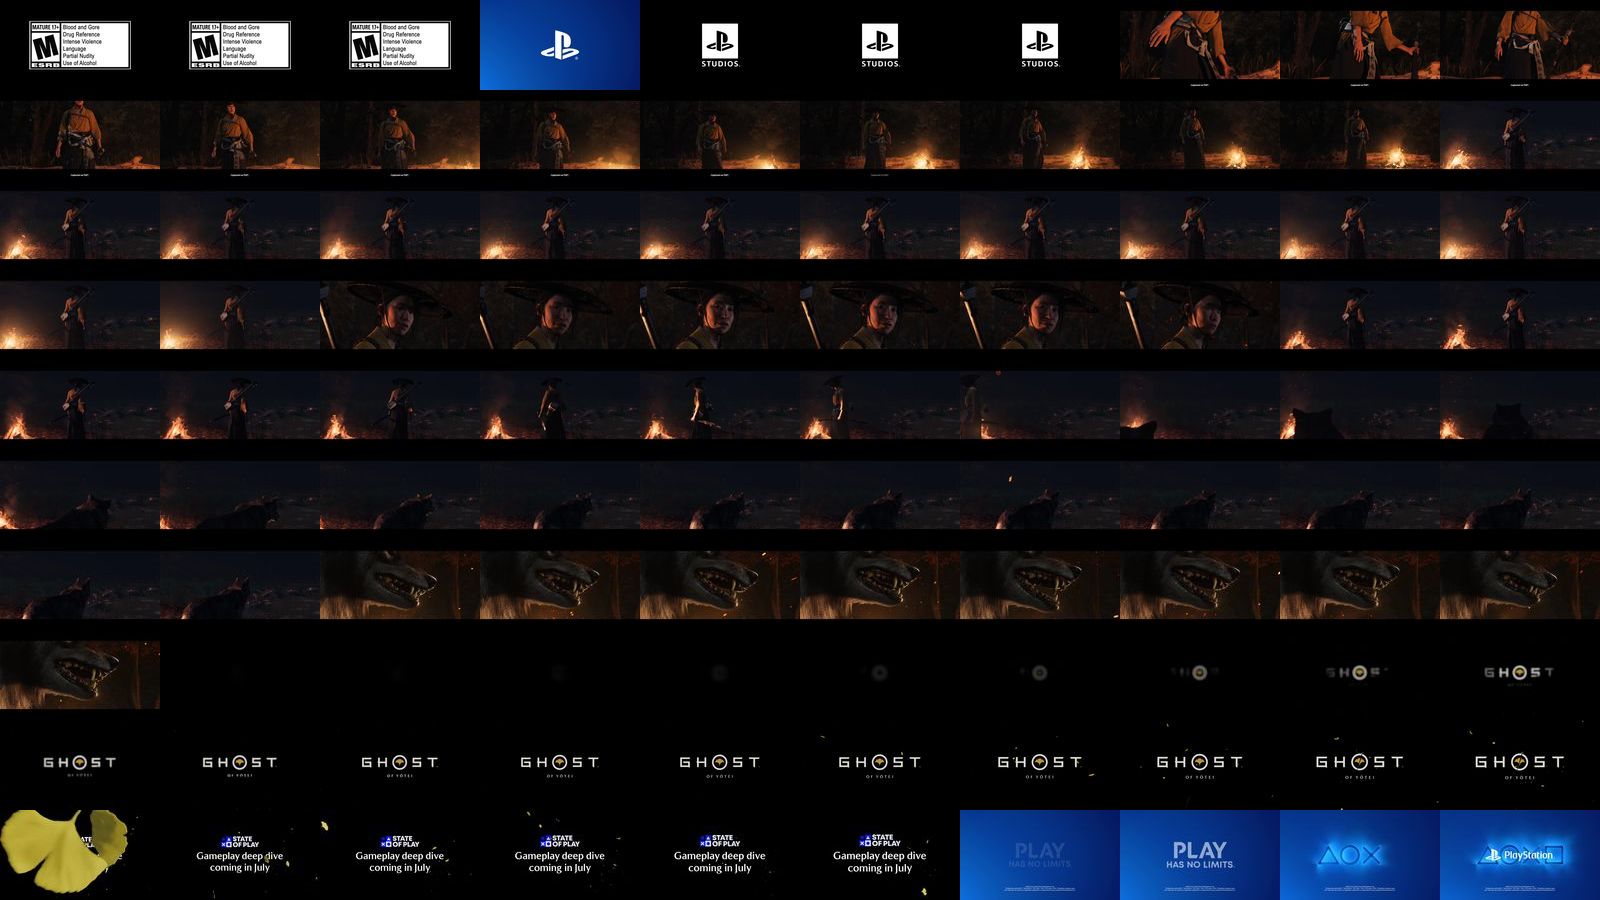This screenshot has height=900, width=1600.
Task: Open the last PlayStation Studios logo frame
Action: (x=1040, y=45)
